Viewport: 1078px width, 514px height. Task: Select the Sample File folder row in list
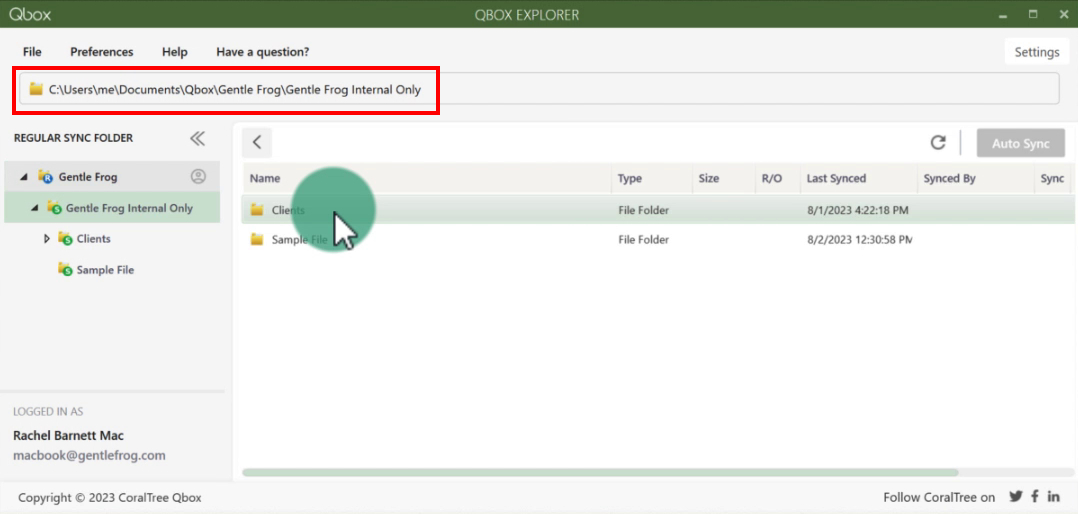(658, 240)
